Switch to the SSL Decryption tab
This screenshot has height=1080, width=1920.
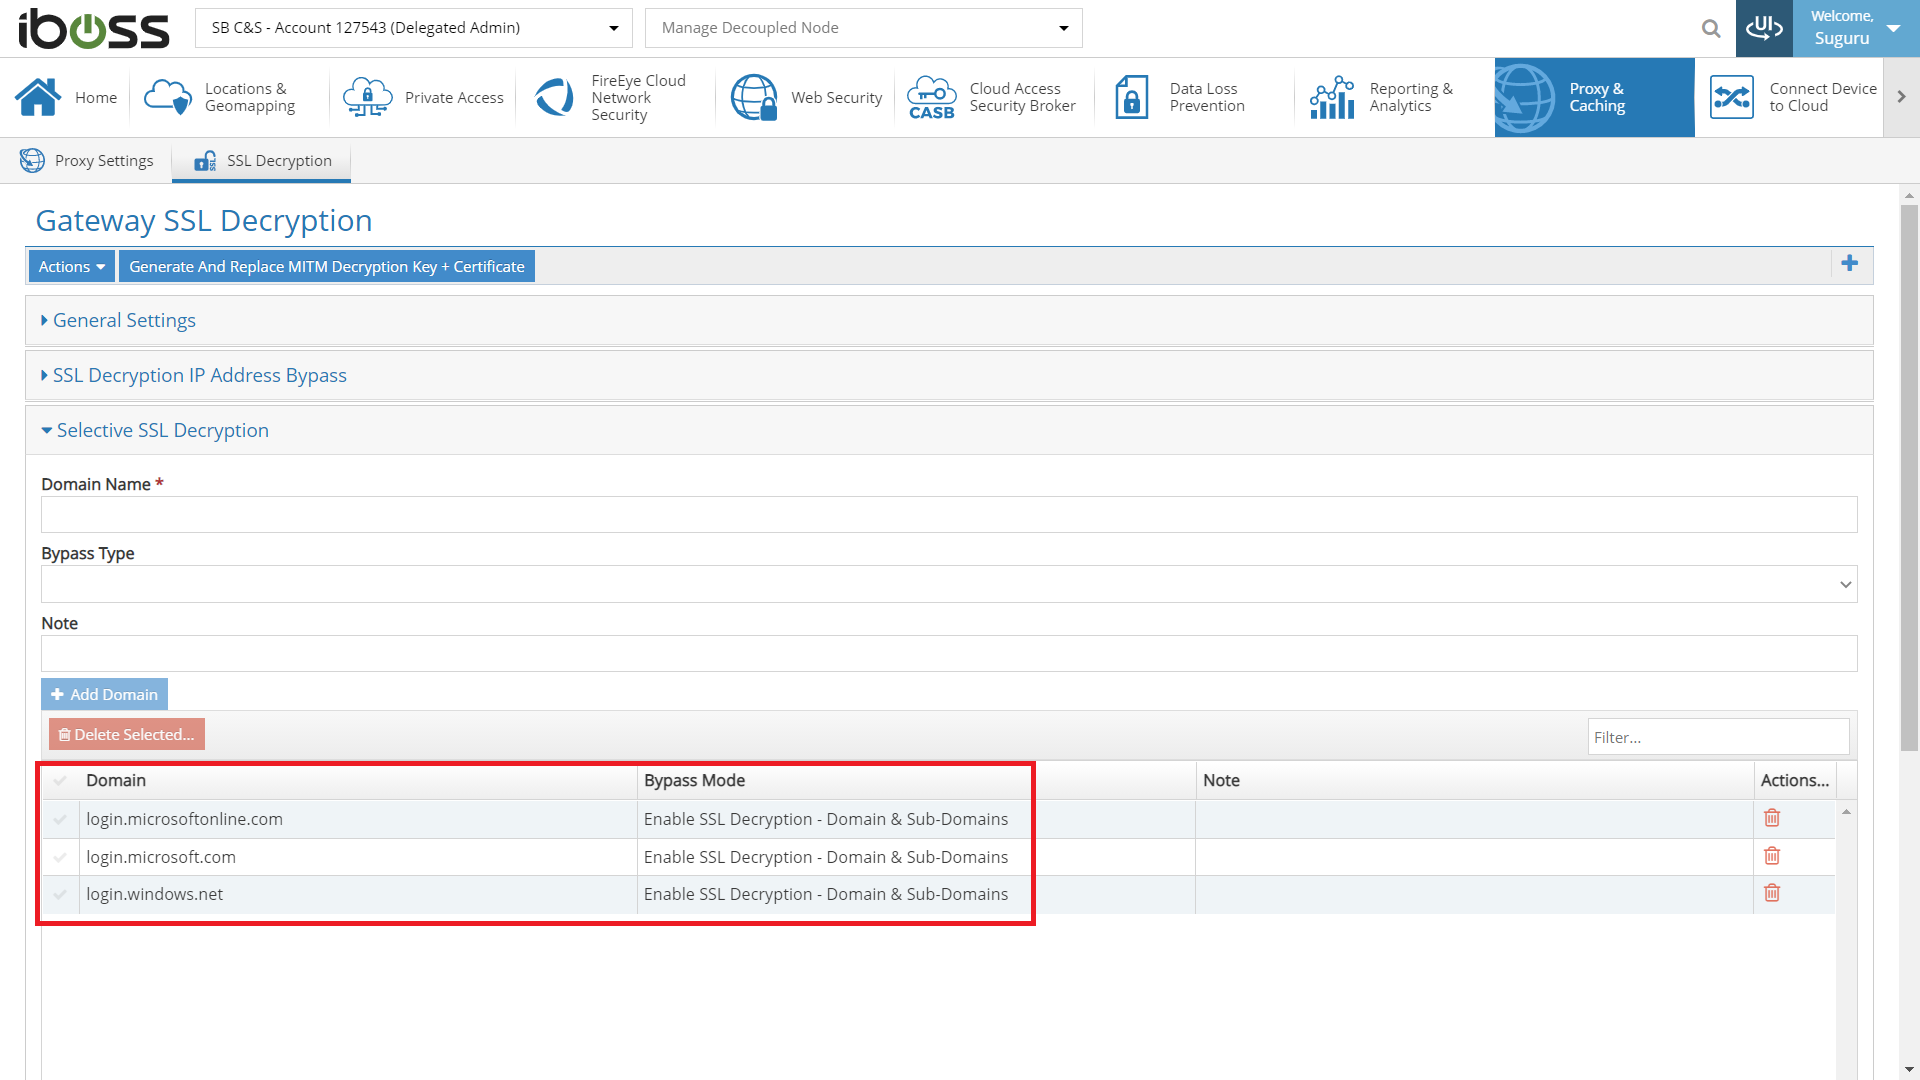coord(262,161)
